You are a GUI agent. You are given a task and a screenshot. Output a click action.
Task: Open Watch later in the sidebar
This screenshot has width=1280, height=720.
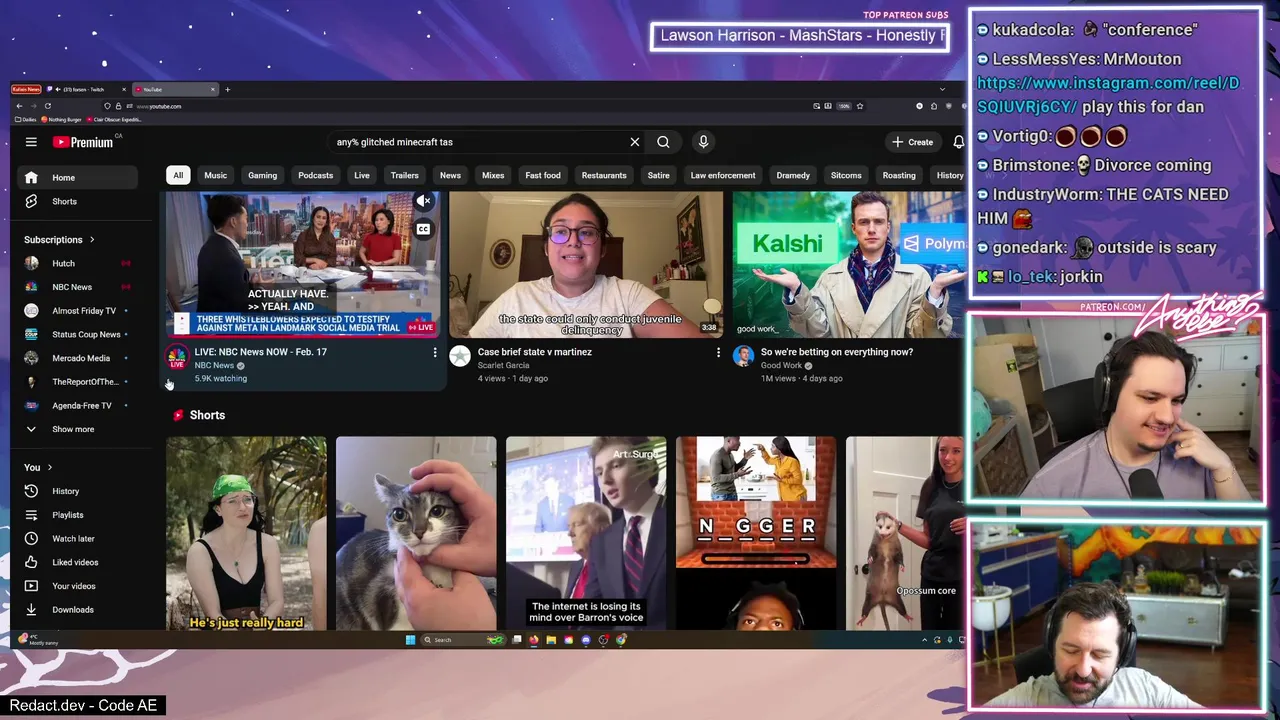click(78, 539)
